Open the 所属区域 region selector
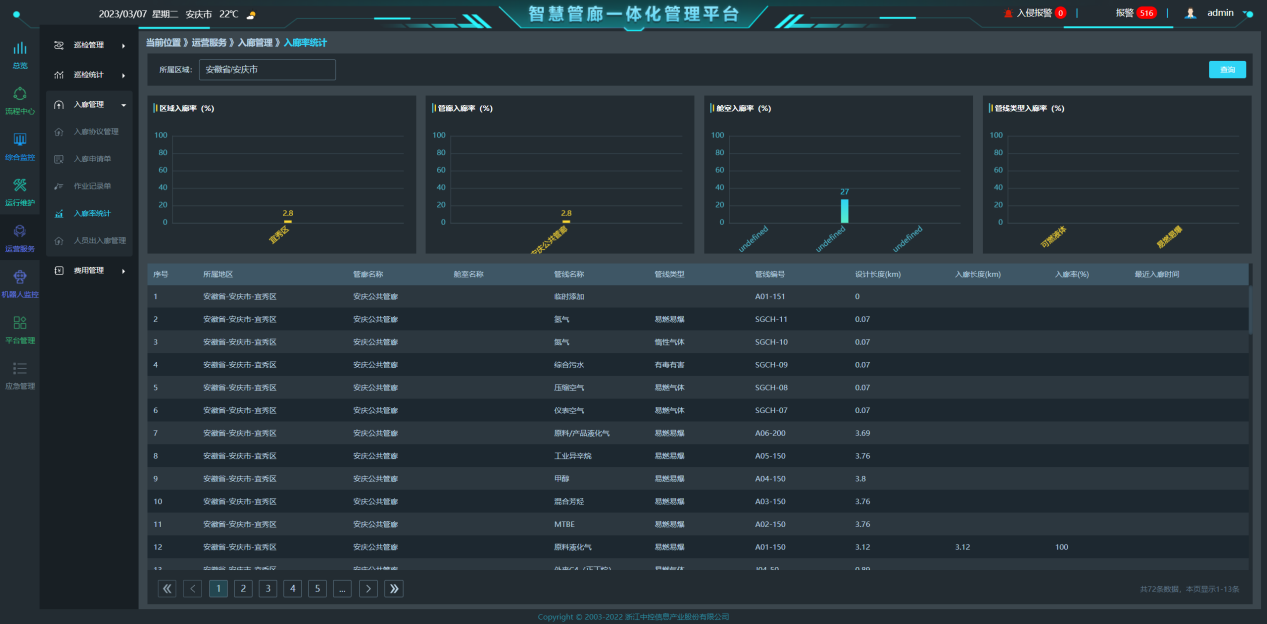This screenshot has width=1267, height=624. (267, 70)
